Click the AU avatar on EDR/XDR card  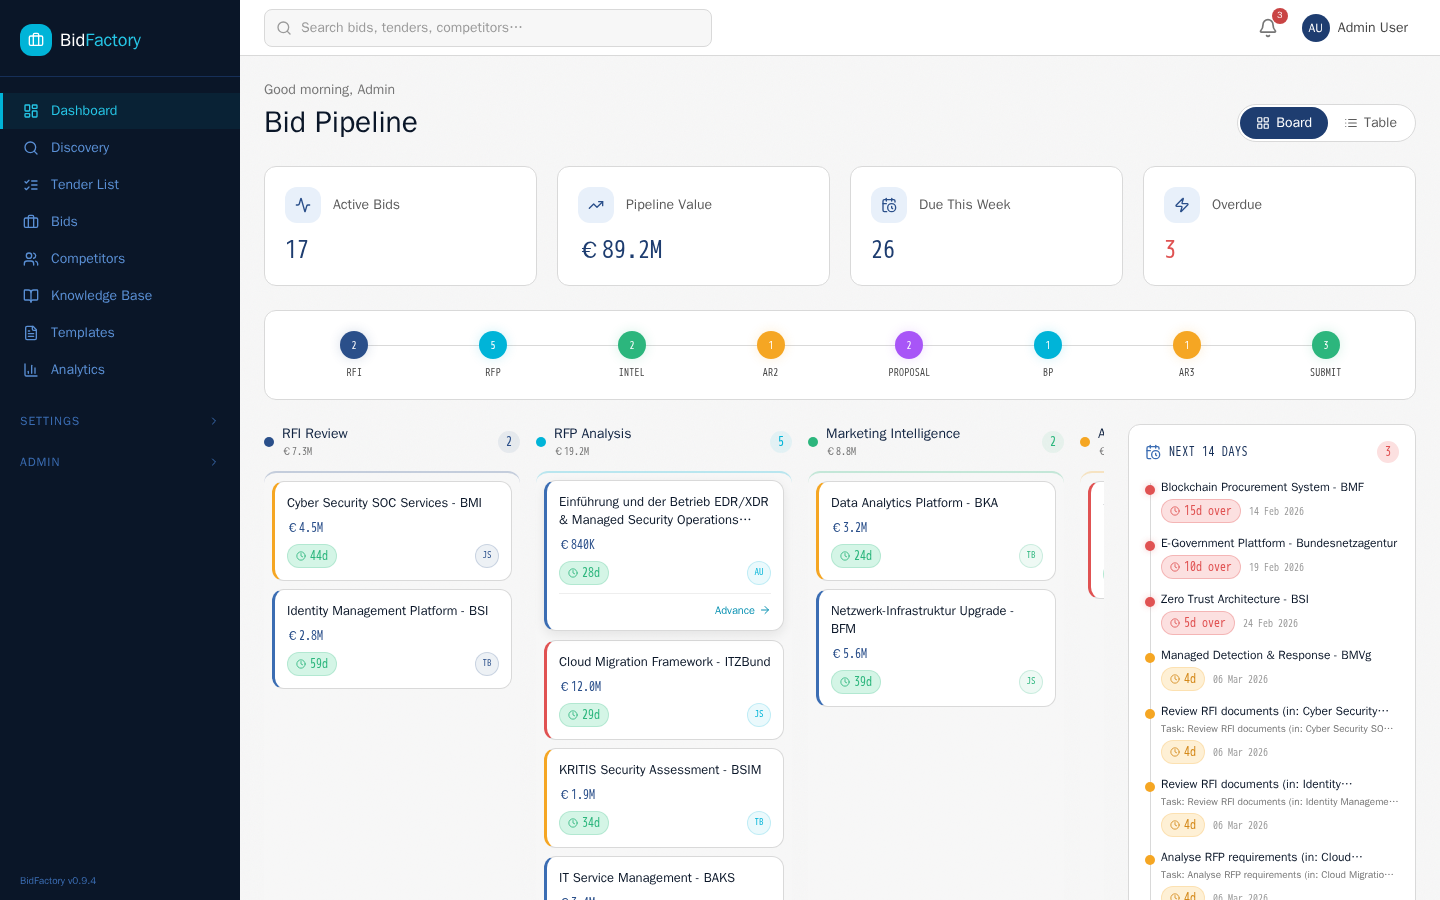[x=759, y=572]
